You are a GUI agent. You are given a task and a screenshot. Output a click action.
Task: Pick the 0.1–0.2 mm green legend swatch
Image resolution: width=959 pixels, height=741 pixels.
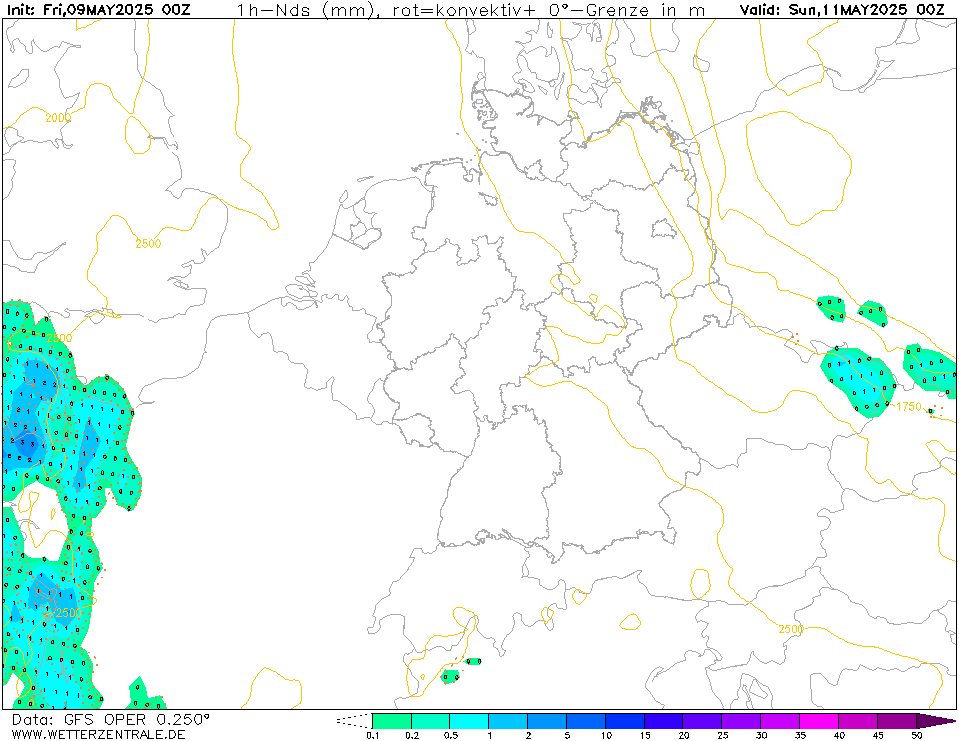click(x=391, y=721)
